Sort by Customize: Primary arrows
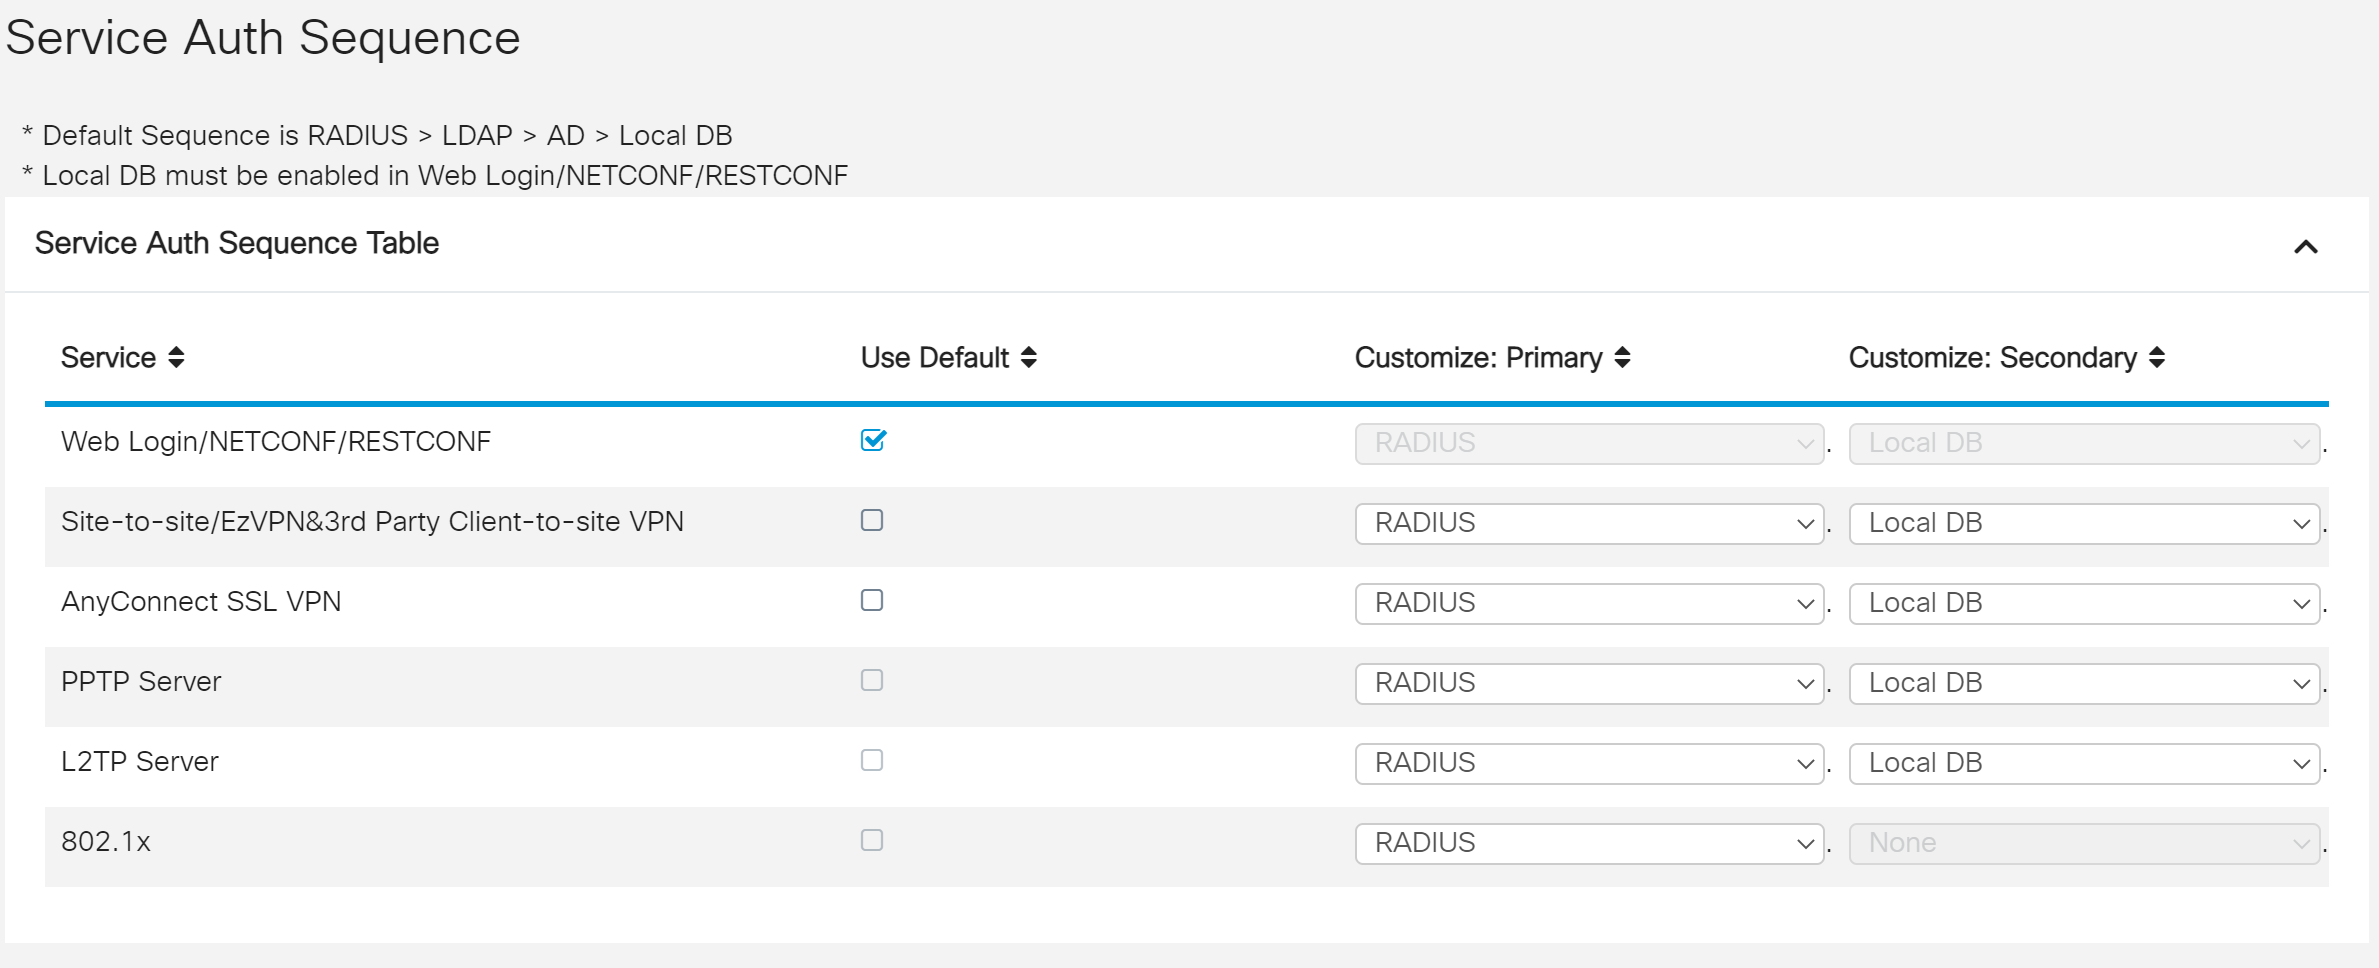2379x968 pixels. pyautogui.click(x=1622, y=358)
